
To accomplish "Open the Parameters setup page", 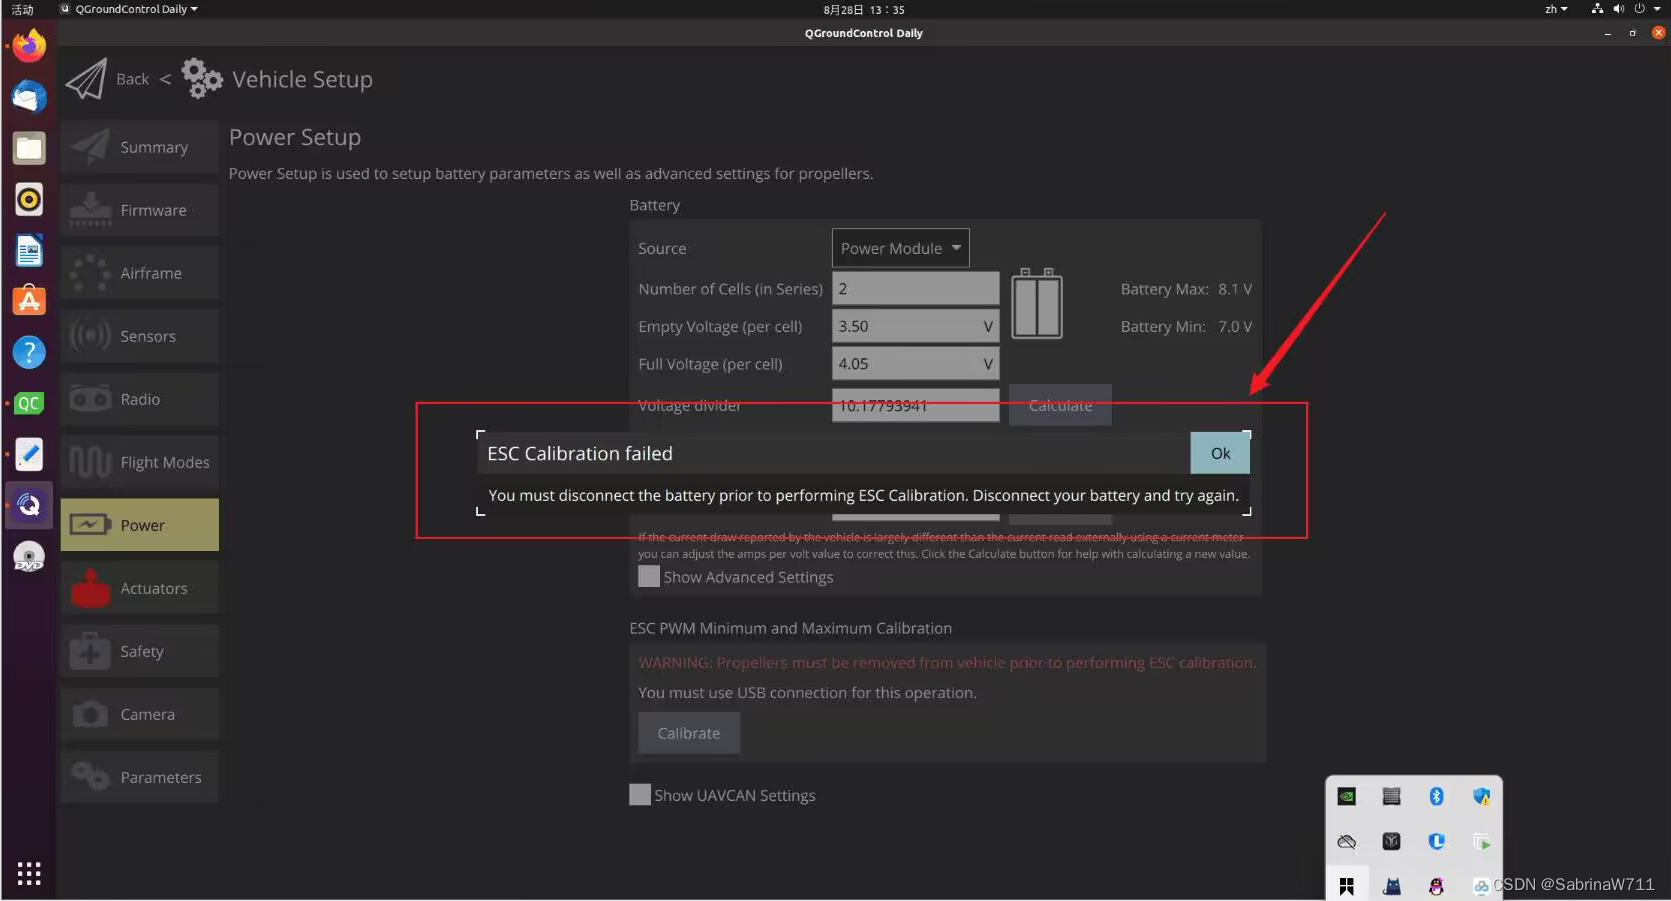I will point(140,777).
